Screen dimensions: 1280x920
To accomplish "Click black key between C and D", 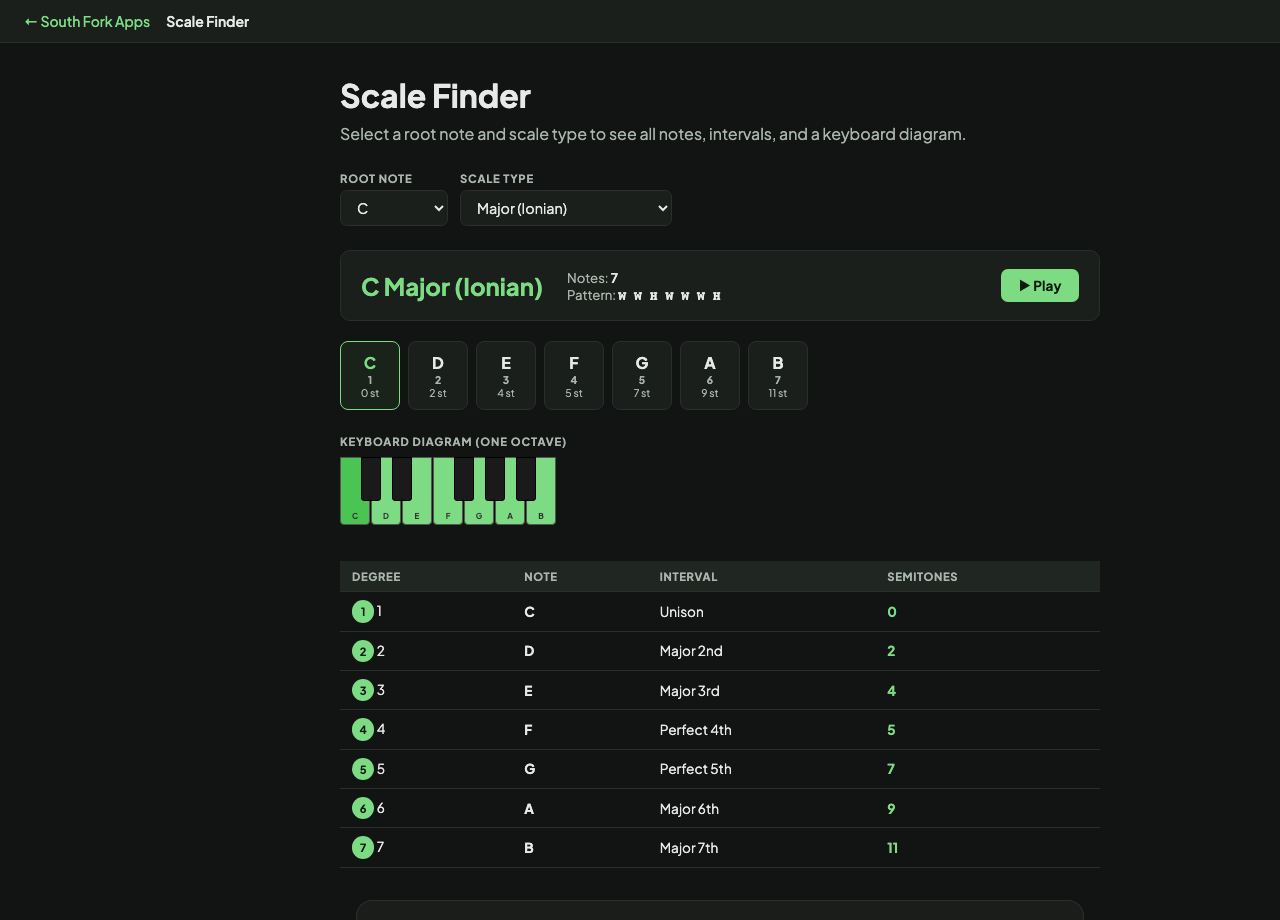I will tap(371, 478).
